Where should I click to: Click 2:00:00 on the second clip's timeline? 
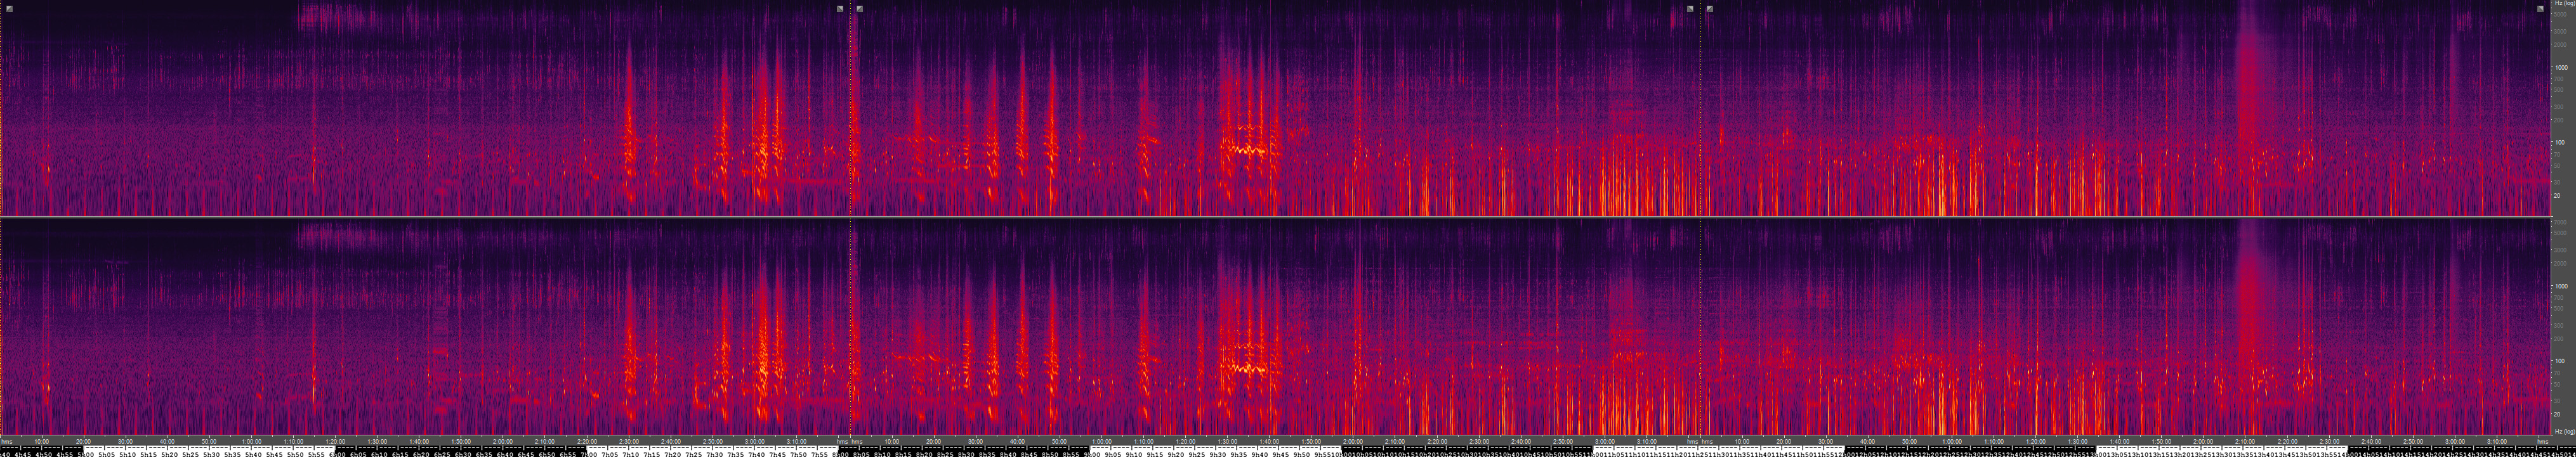[x=1352, y=441]
